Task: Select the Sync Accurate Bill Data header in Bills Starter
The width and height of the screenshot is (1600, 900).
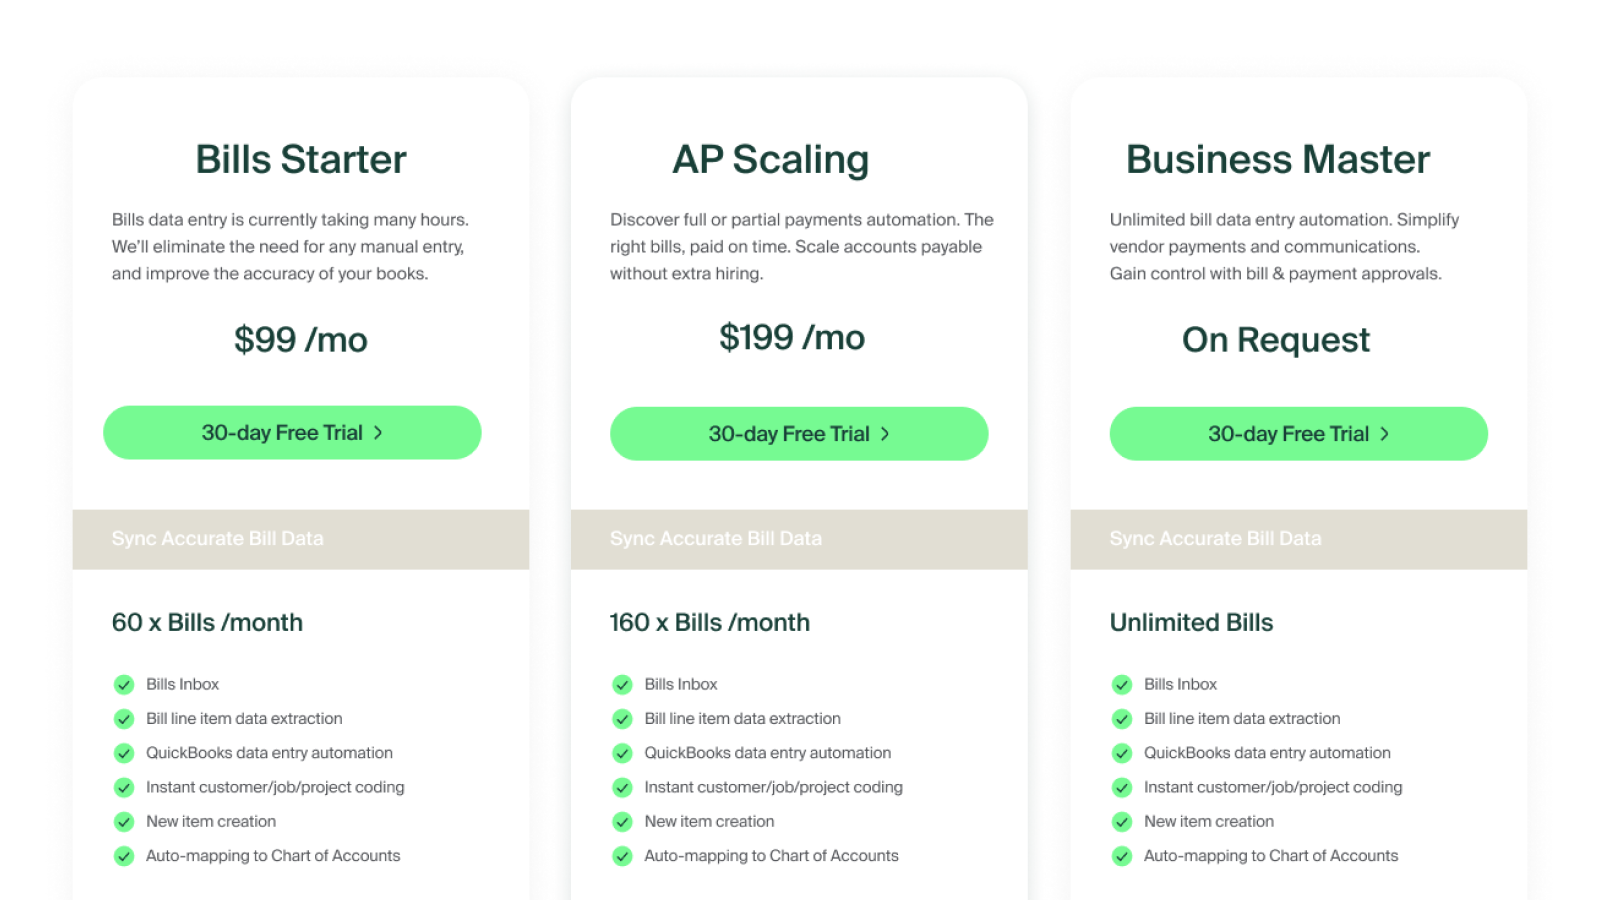Action: tap(217, 538)
